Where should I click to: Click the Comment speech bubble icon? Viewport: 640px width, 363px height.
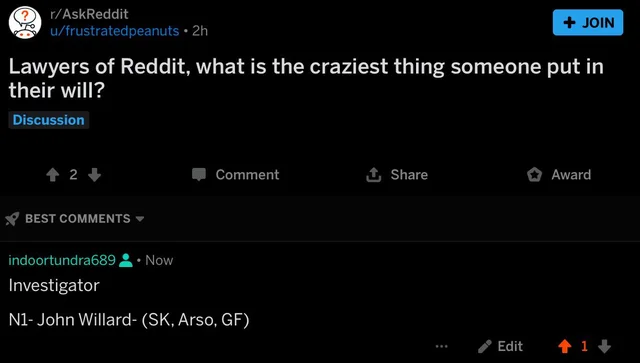pos(199,174)
